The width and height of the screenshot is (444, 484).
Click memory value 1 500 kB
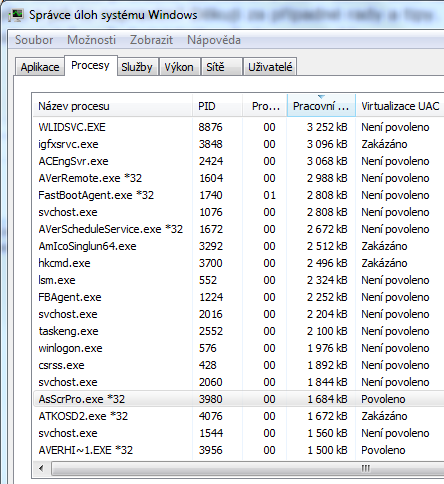pos(327,450)
